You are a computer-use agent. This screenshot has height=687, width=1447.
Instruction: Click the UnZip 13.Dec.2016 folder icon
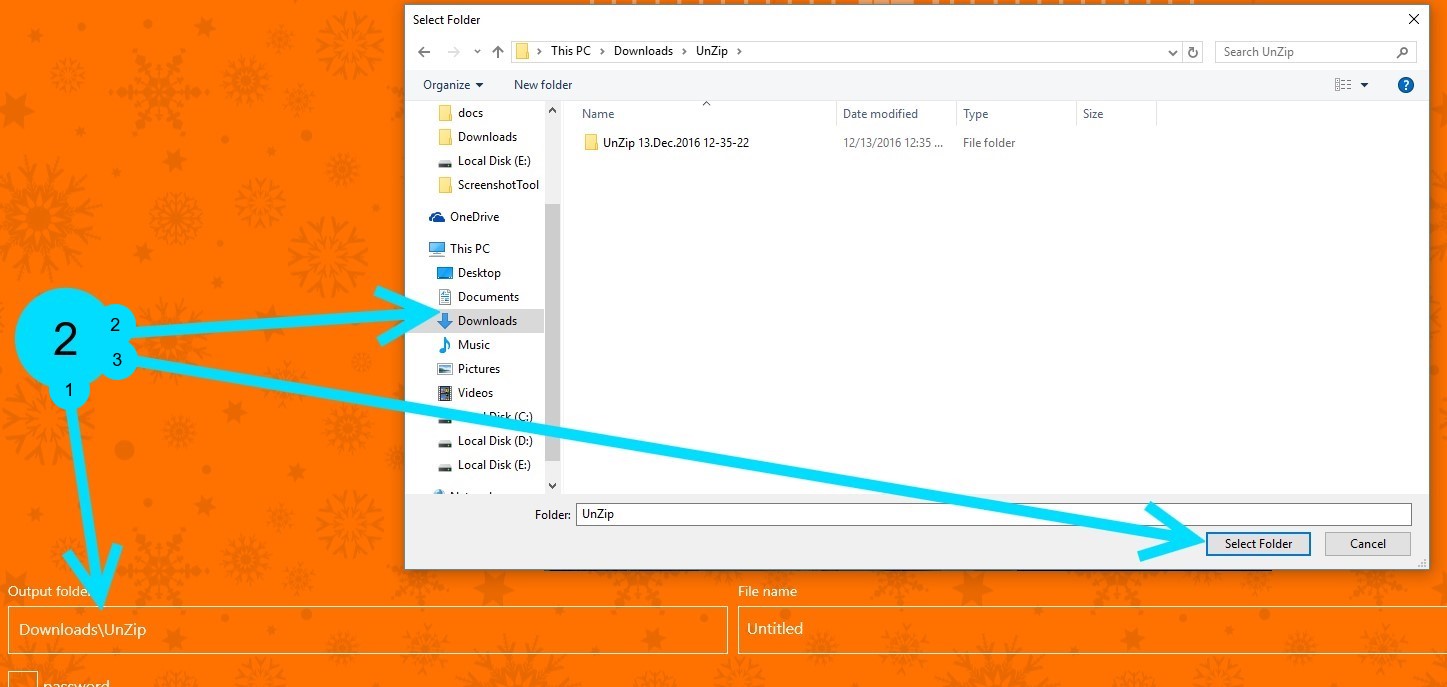point(591,143)
